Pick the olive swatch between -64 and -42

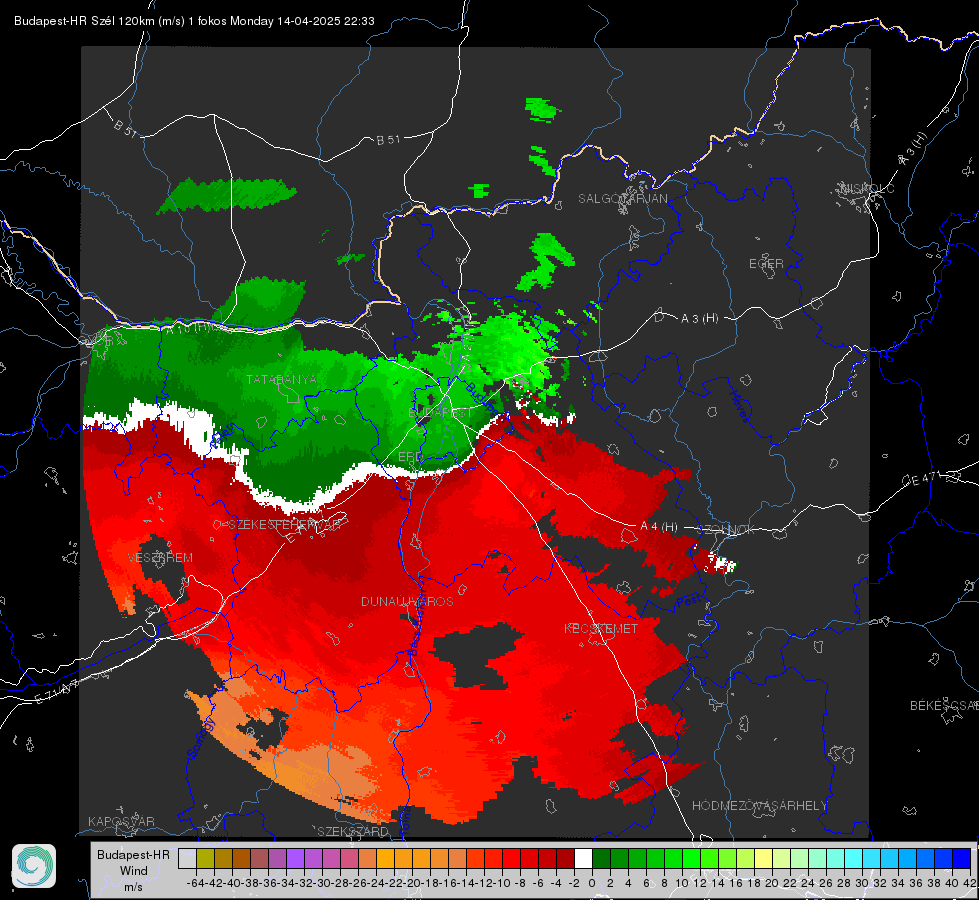(x=205, y=858)
